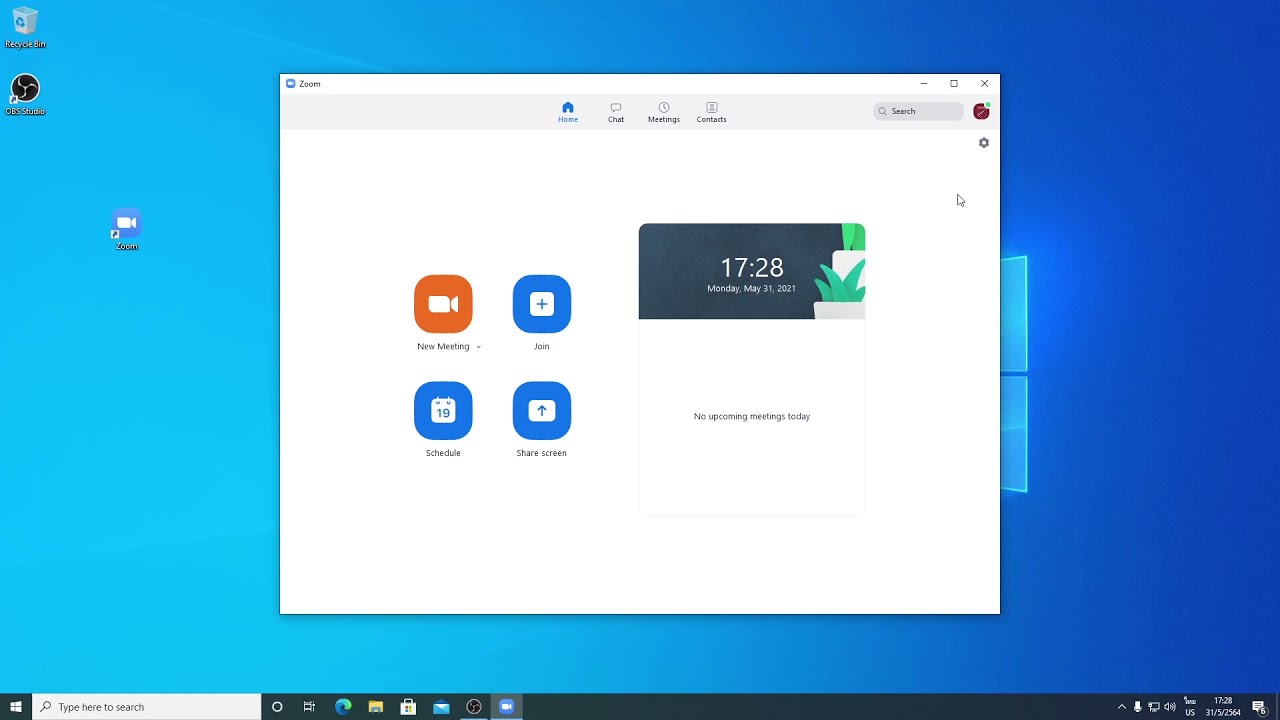The height and width of the screenshot is (720, 1280).
Task: Click the Zoom title bar logo icon
Action: point(291,84)
